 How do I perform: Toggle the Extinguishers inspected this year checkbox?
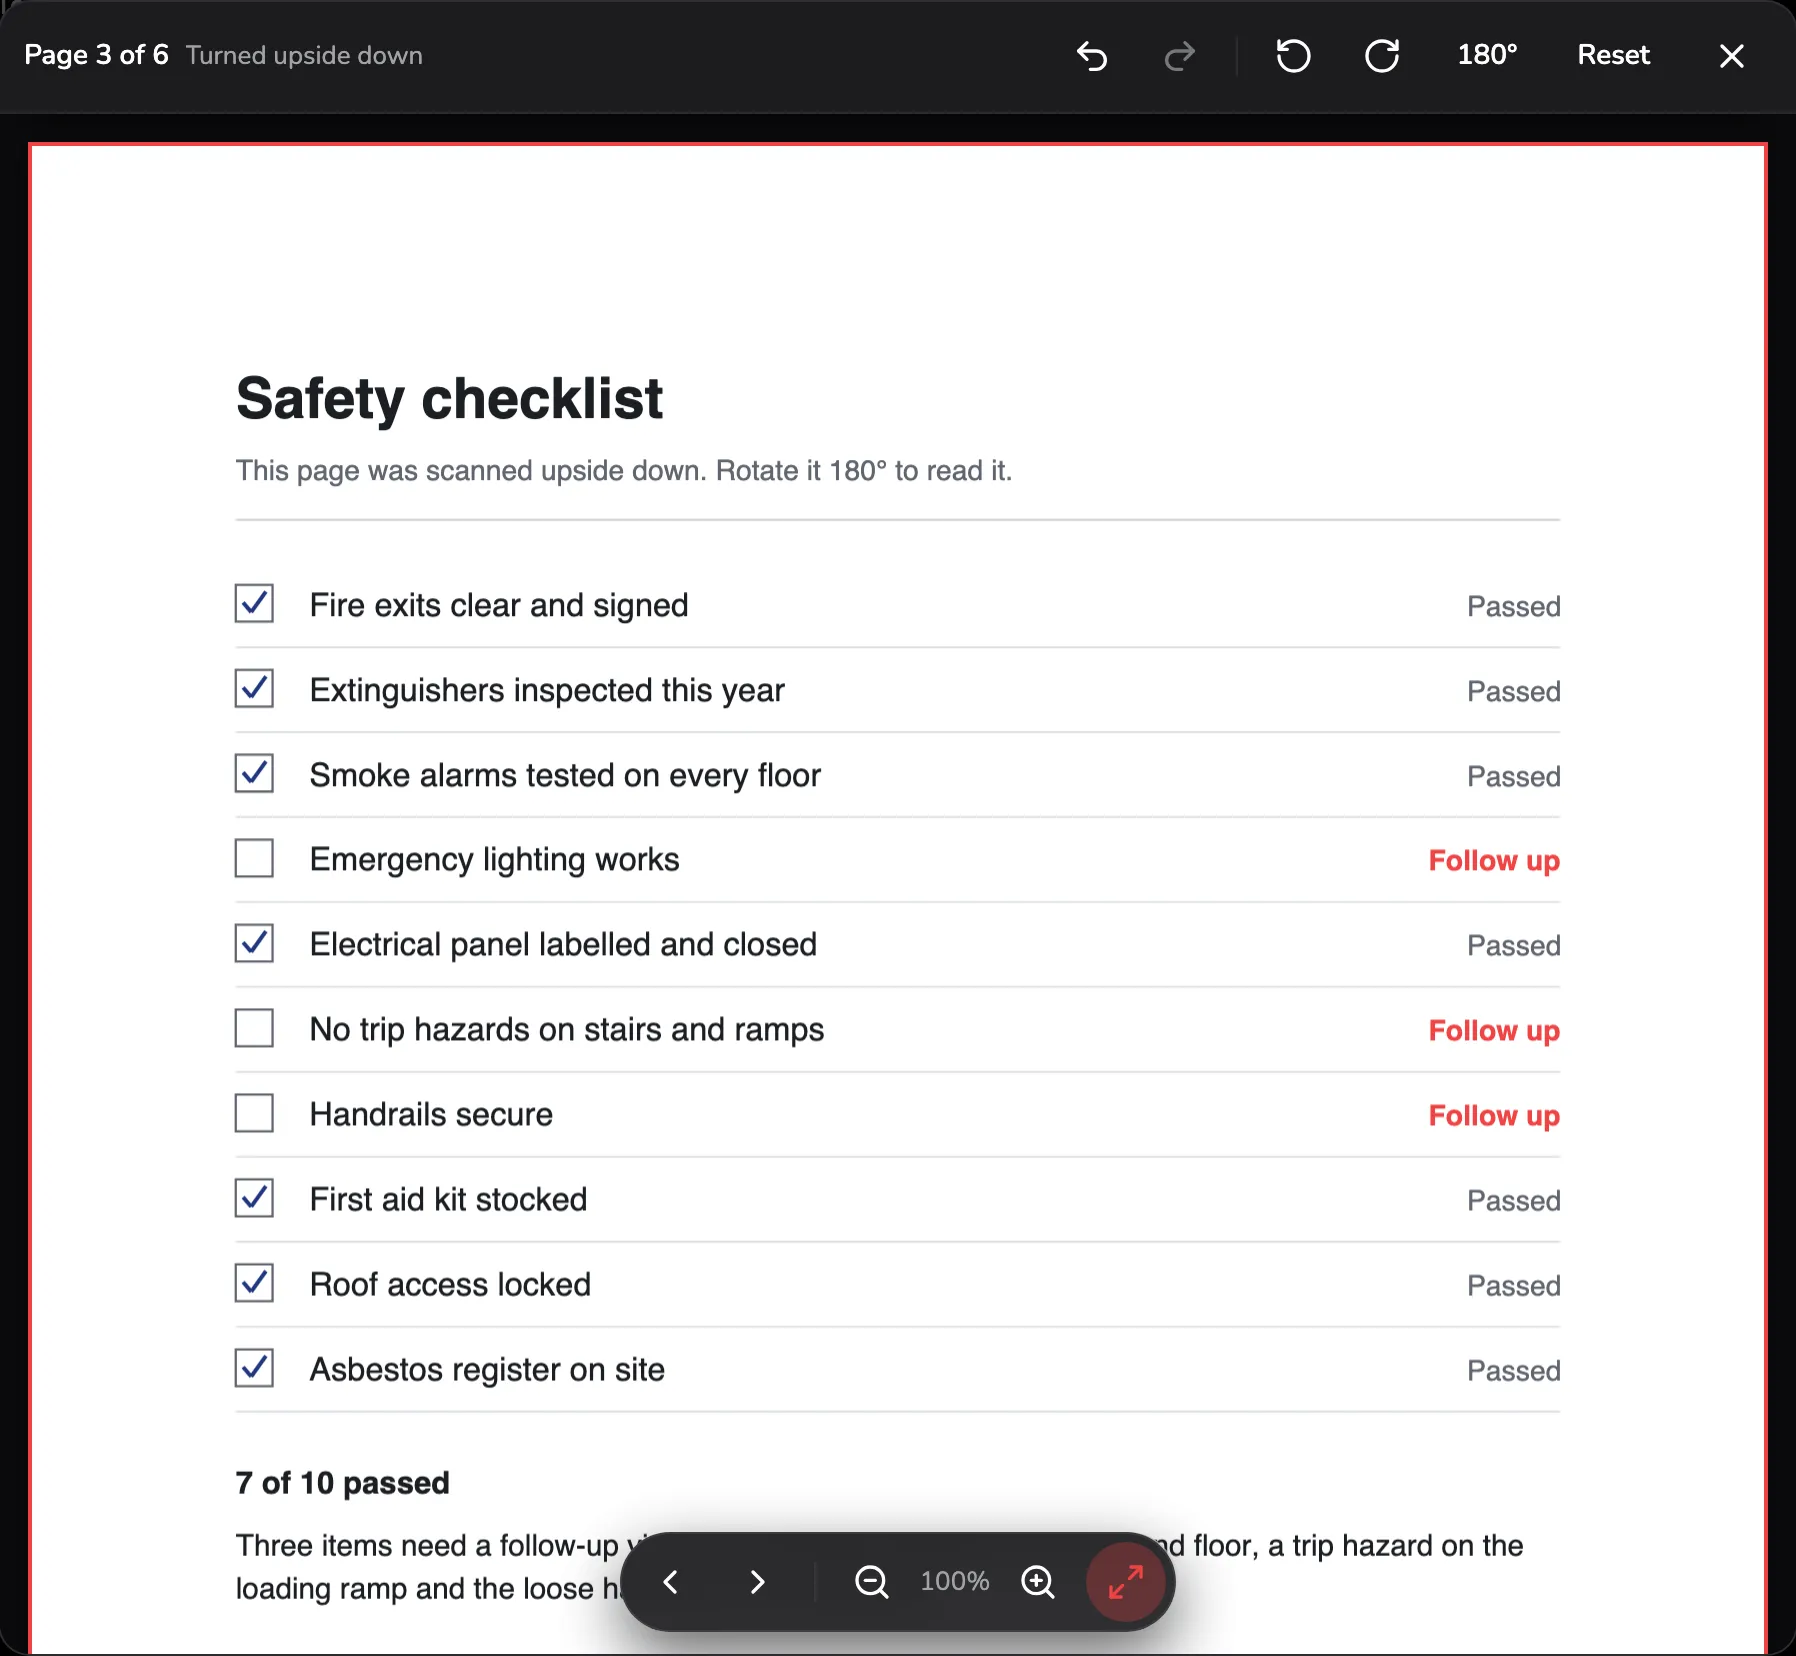pos(254,689)
